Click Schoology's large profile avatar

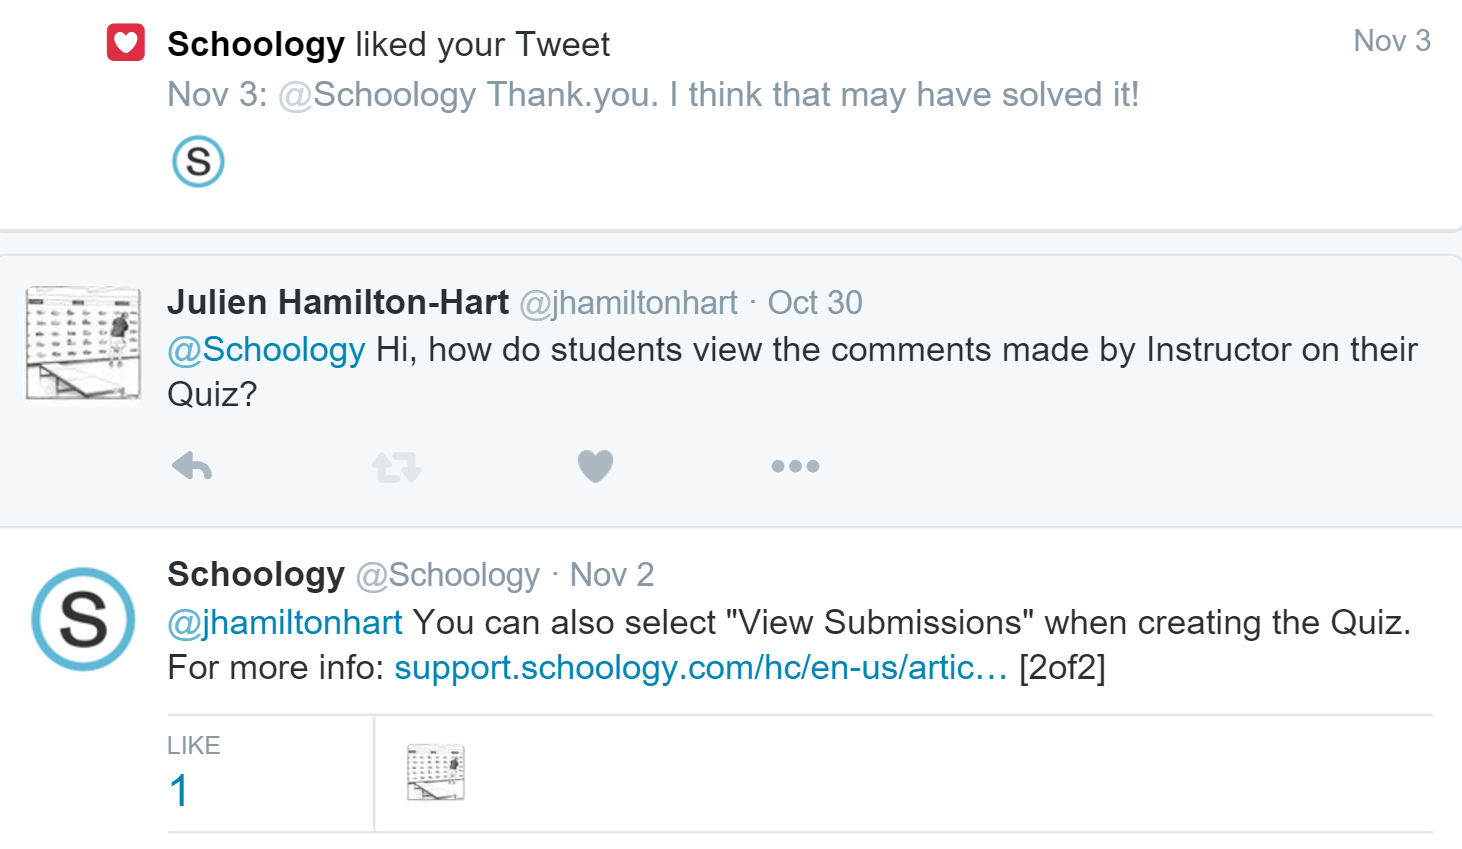(x=83, y=619)
